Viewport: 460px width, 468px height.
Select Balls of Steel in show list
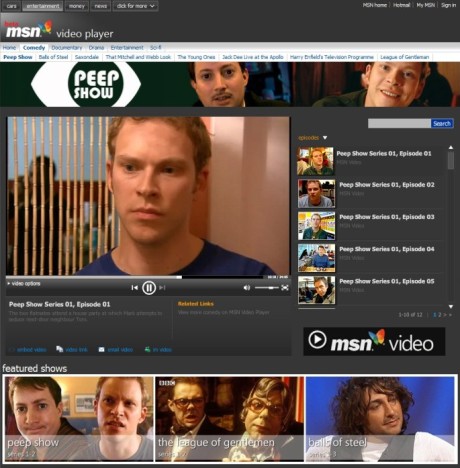pos(53,57)
